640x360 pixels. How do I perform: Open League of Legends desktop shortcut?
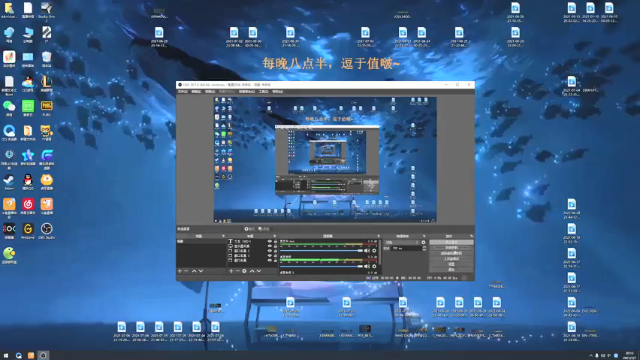(x=47, y=83)
